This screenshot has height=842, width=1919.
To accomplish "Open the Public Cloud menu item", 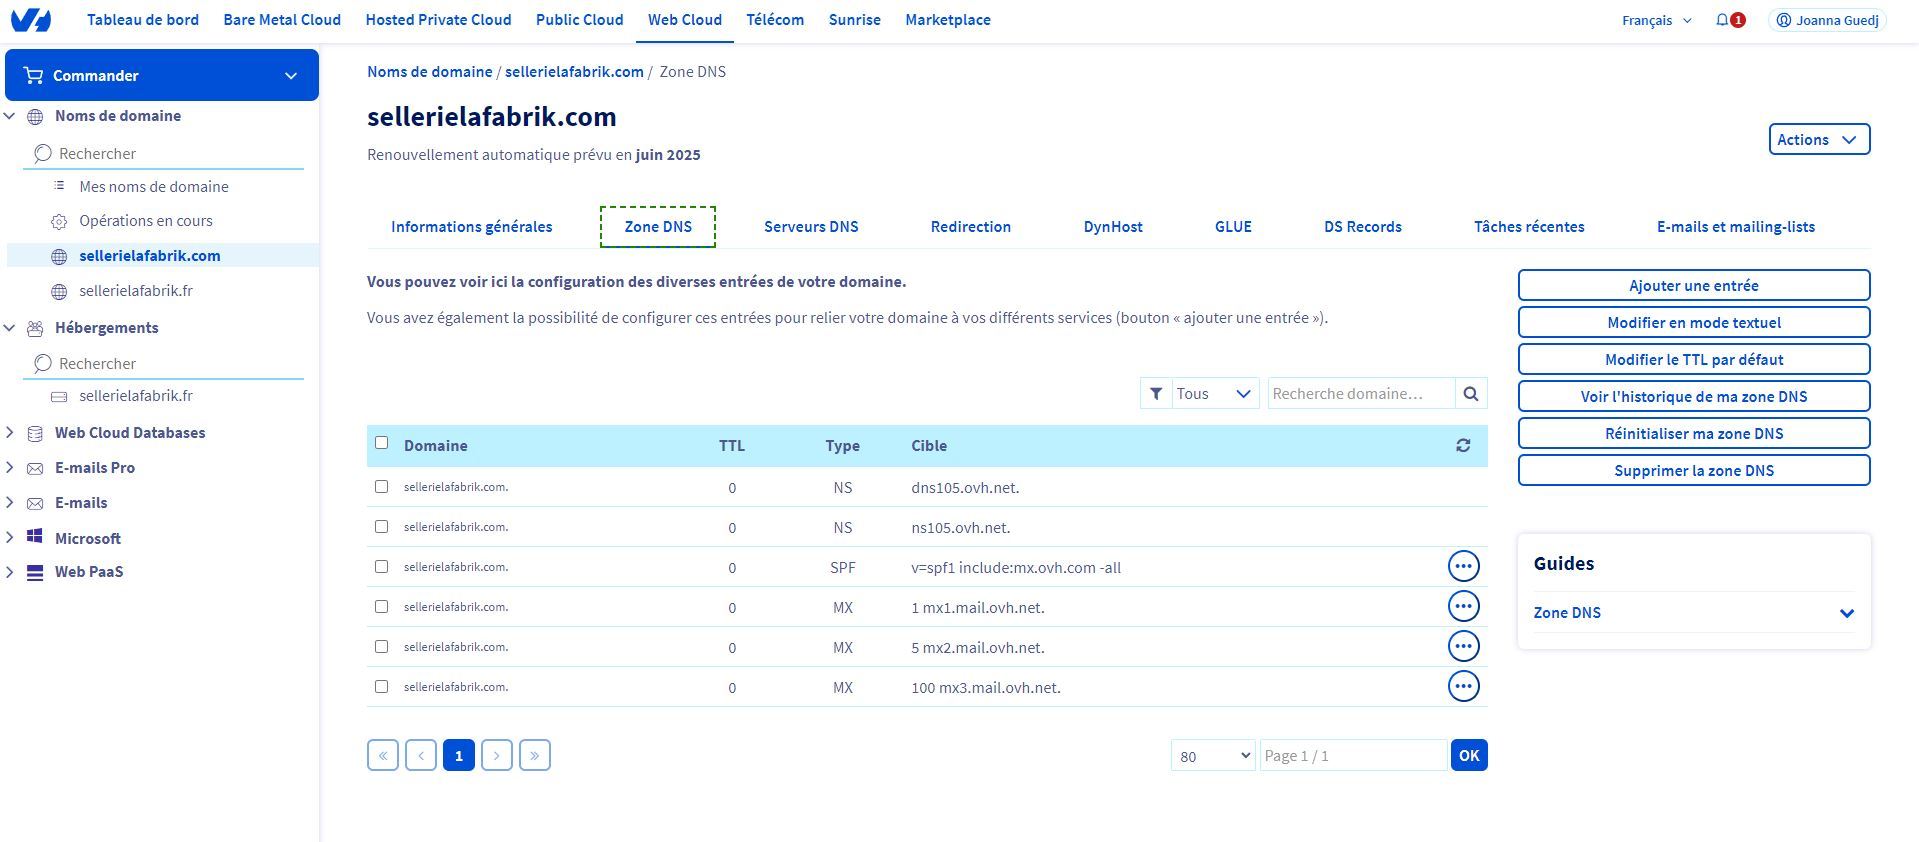I will [x=579, y=20].
